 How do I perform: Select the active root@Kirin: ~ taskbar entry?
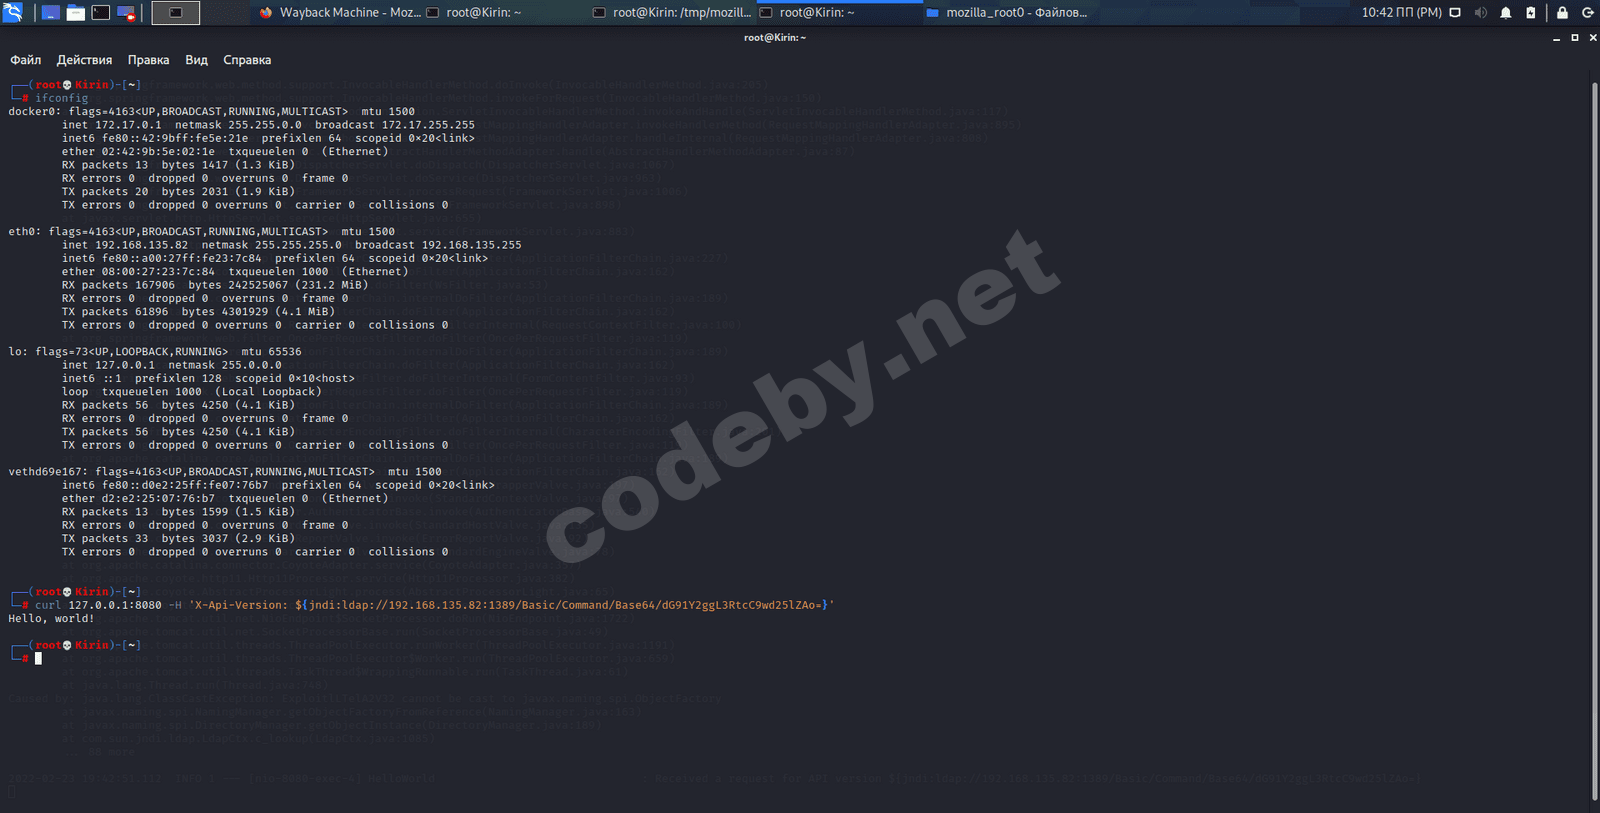[839, 13]
